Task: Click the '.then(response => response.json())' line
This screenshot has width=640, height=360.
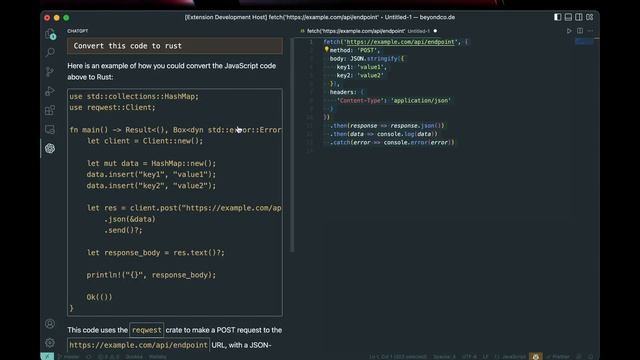Action: (387, 126)
